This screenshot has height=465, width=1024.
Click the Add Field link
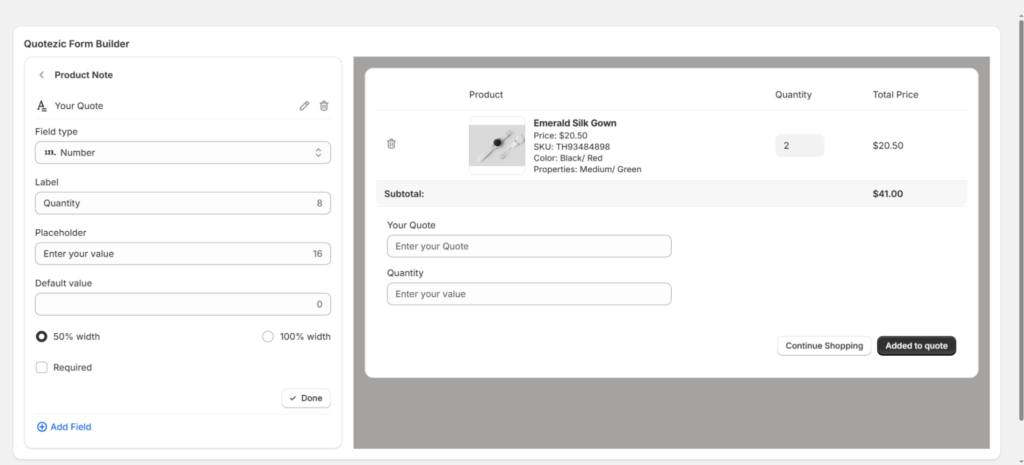[x=70, y=427]
